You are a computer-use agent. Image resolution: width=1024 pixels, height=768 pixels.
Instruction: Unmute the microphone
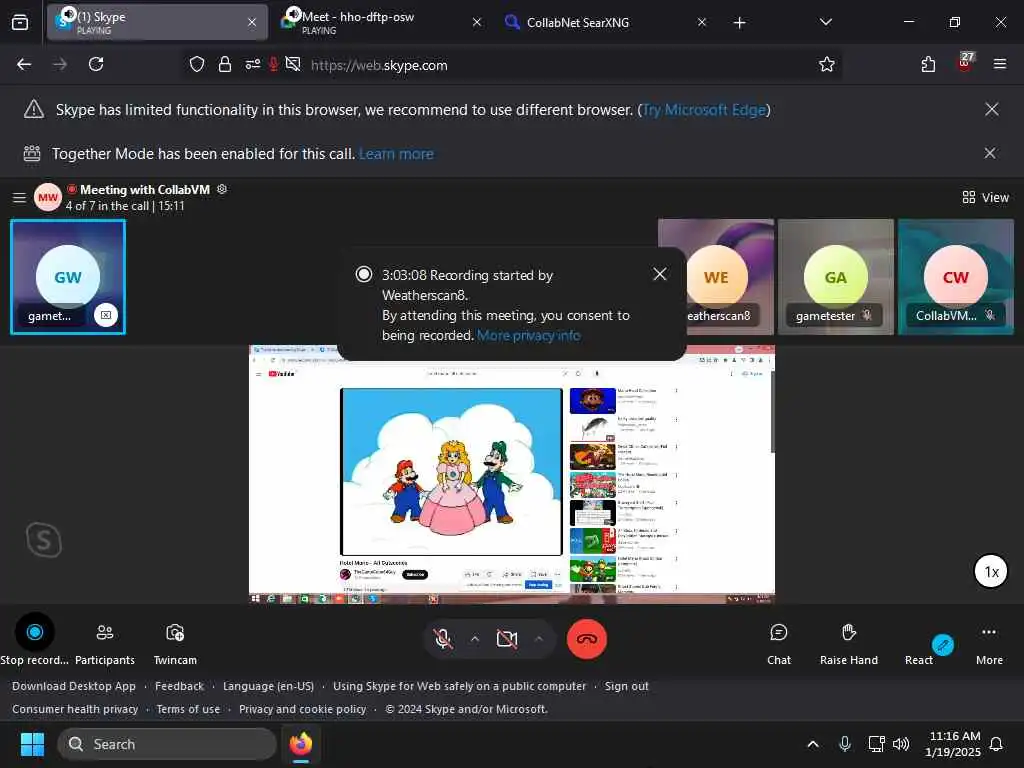click(443, 639)
